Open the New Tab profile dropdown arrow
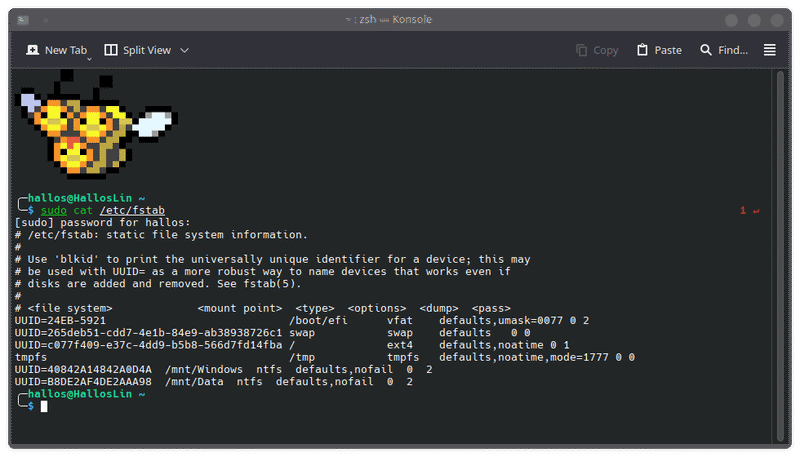The image size is (800, 457). click(x=89, y=59)
